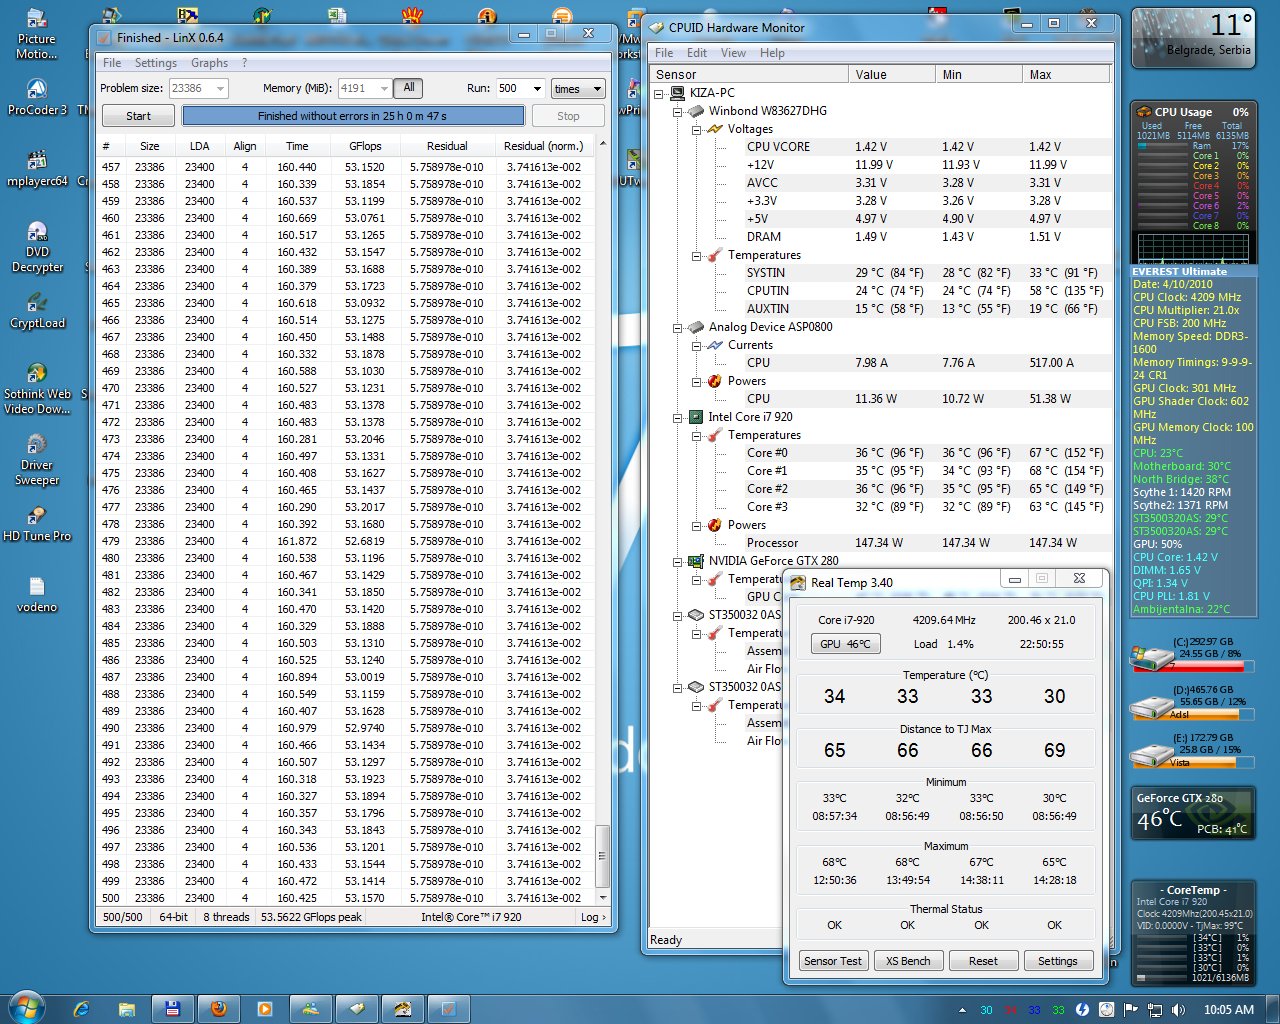The width and height of the screenshot is (1280, 1024).
Task: Select the CryptLoad desktop icon
Action: point(37,311)
